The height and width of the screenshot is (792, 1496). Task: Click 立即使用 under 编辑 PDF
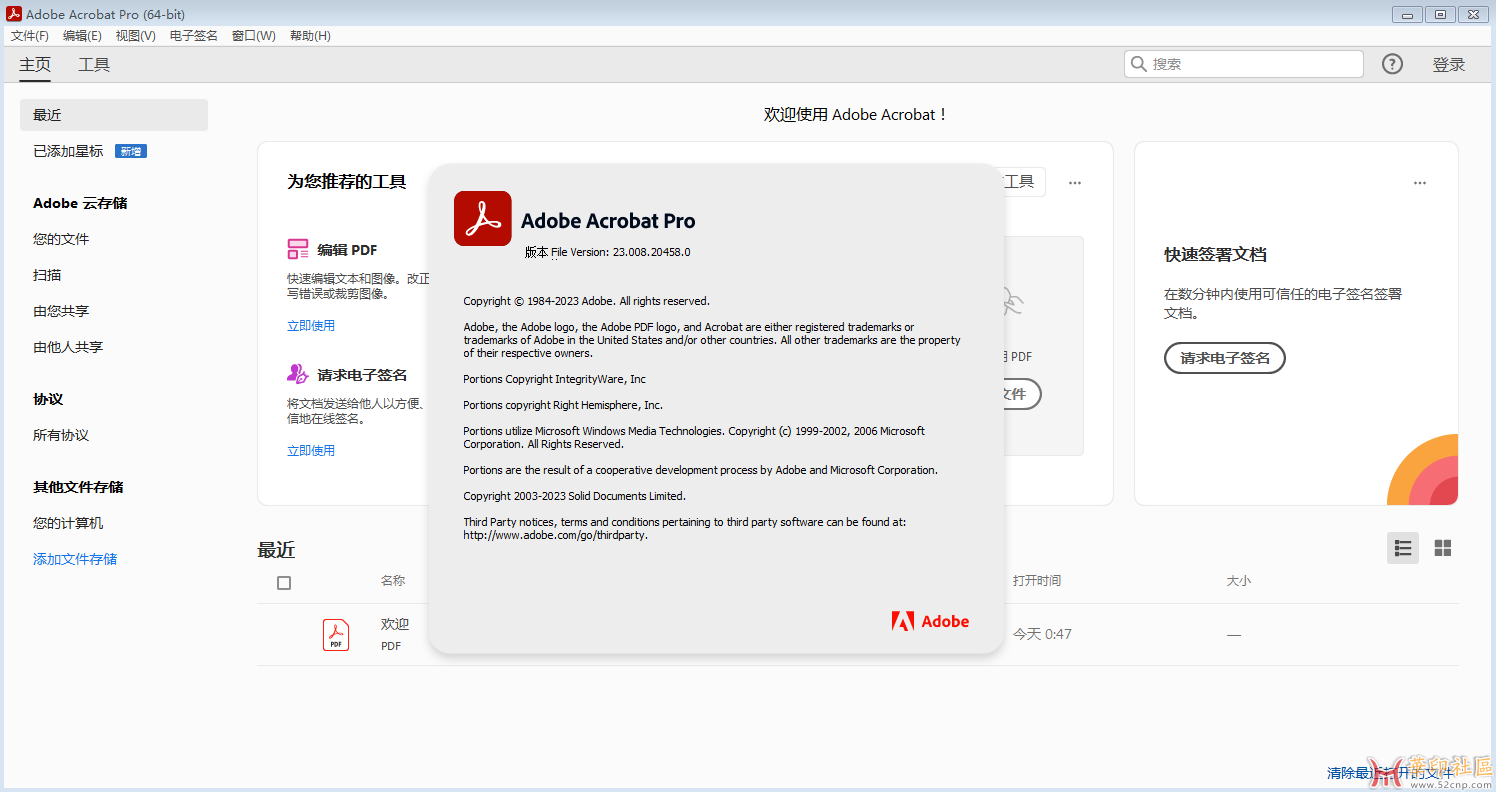click(x=311, y=326)
